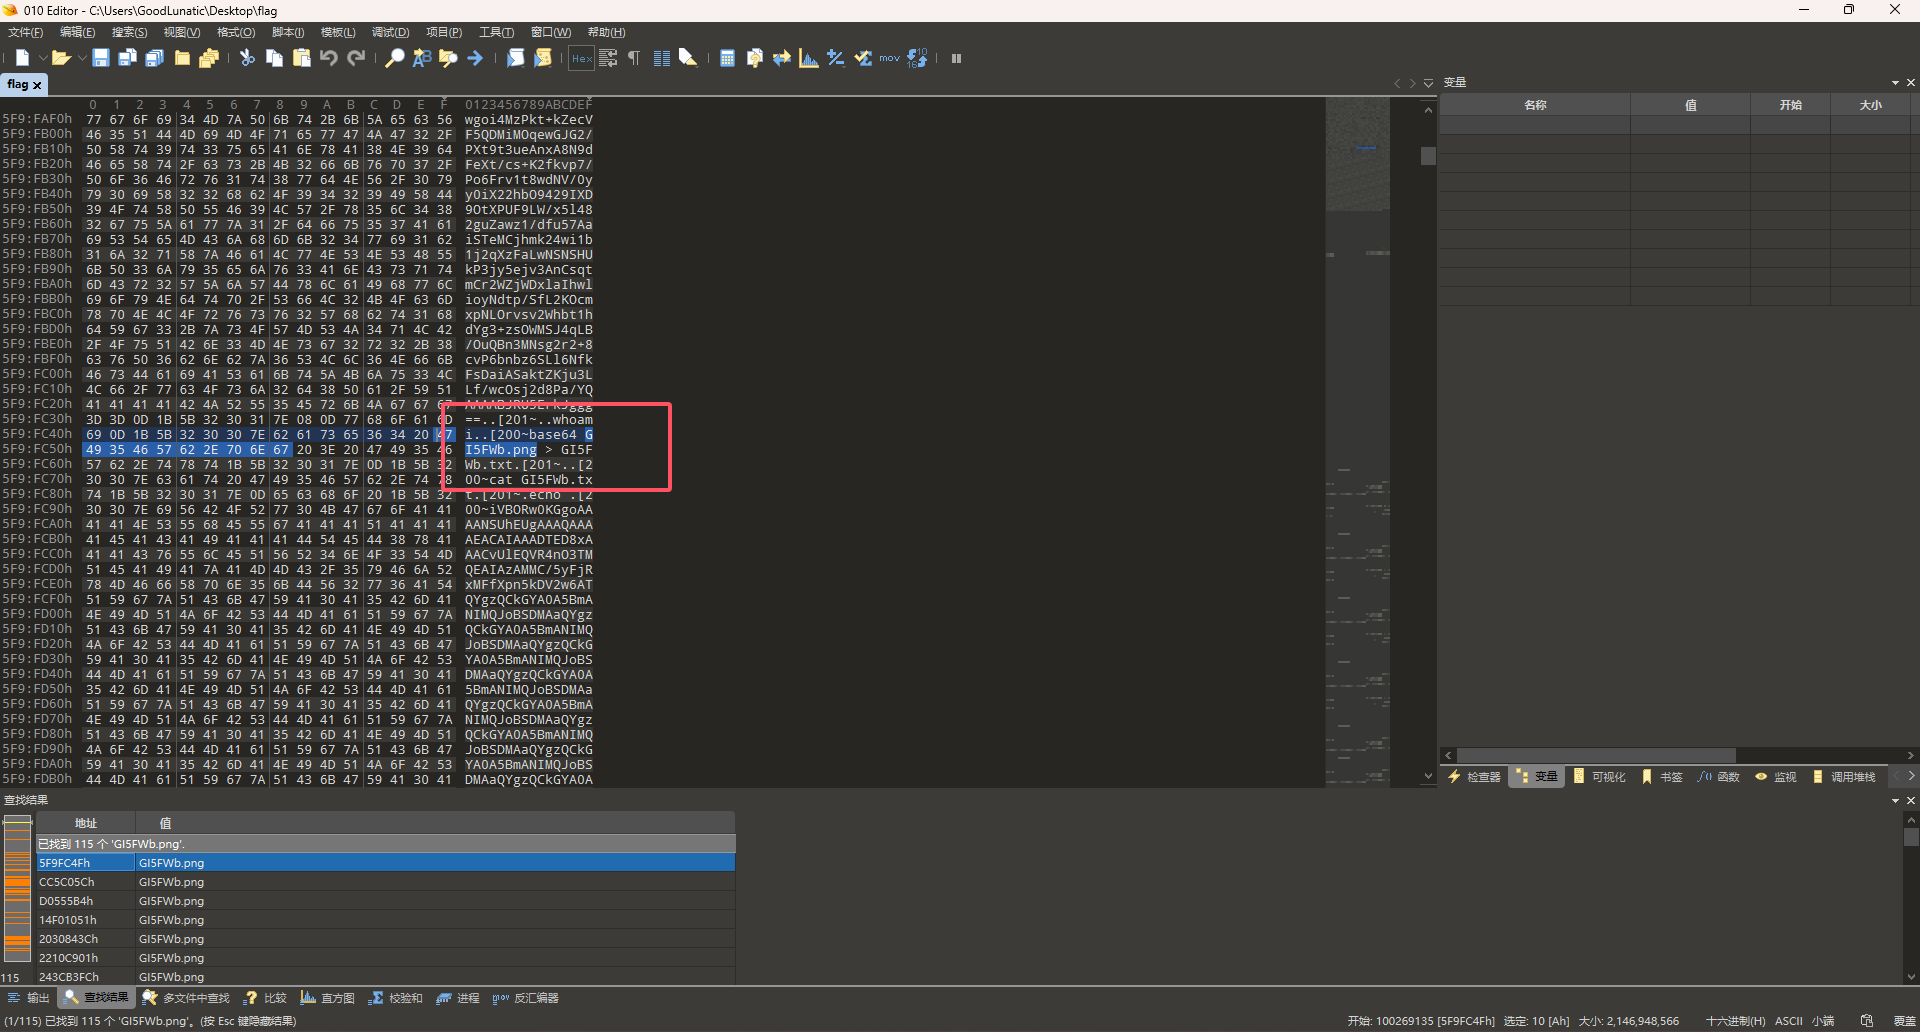Image resolution: width=1920 pixels, height=1032 pixels.
Task: Open the 变量 panel options dropdown arrow
Action: point(1895,83)
